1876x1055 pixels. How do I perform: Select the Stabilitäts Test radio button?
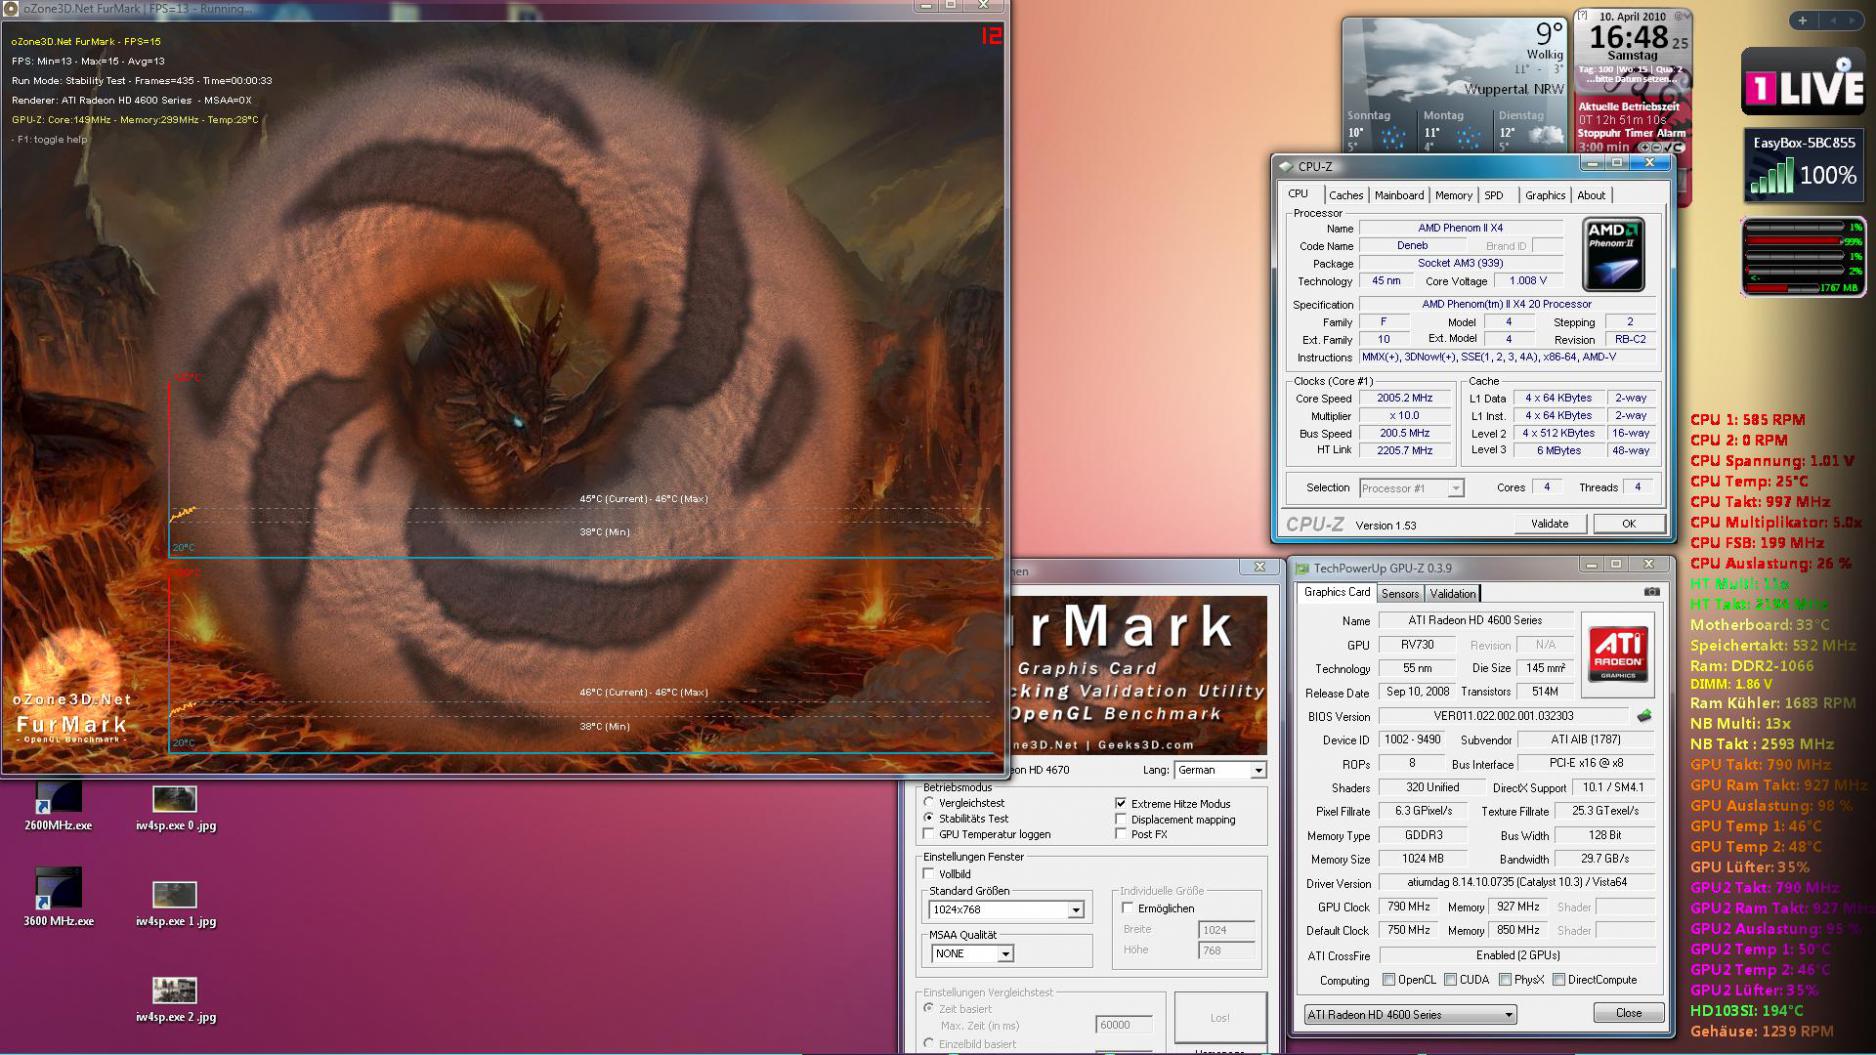tap(929, 818)
